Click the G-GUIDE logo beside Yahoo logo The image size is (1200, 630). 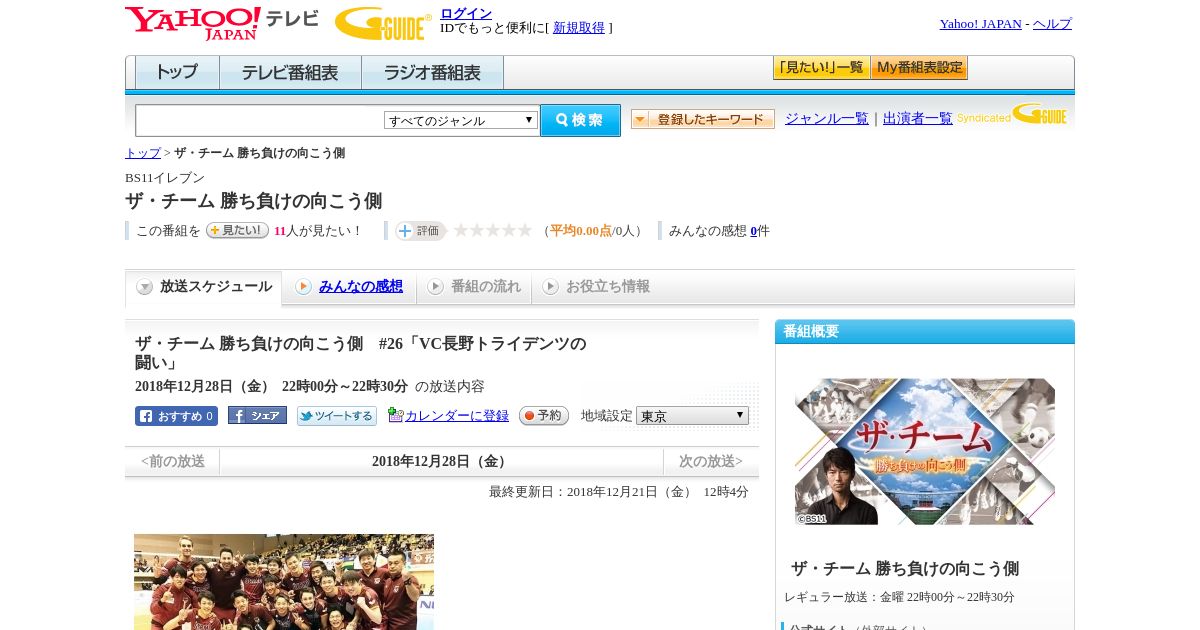tap(383, 24)
